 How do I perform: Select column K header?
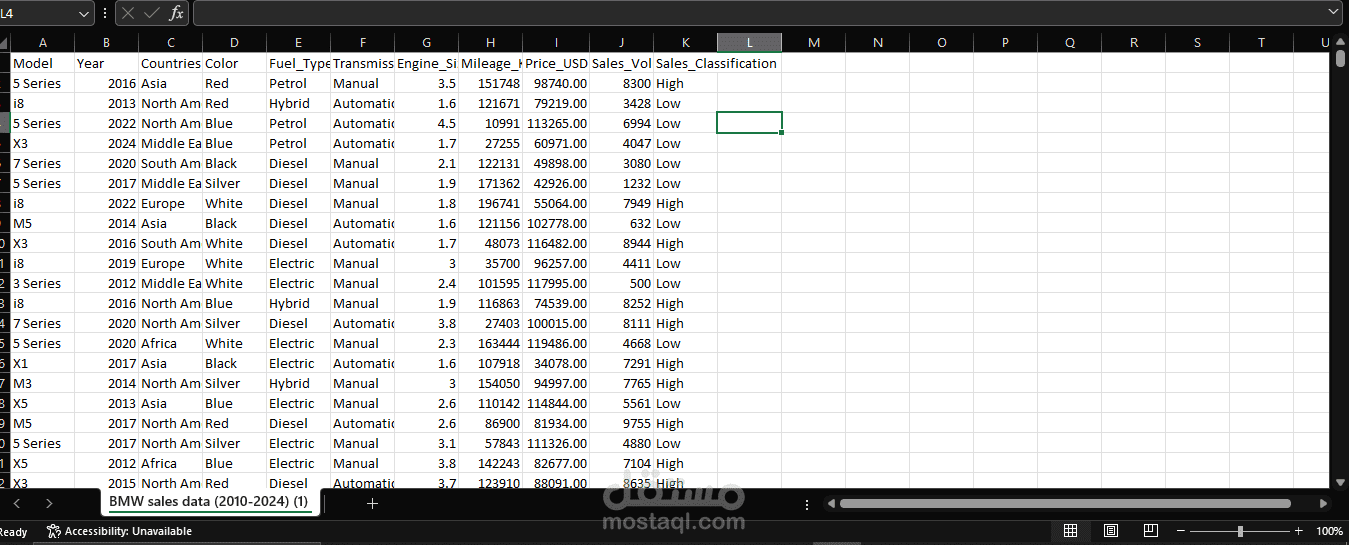685,42
